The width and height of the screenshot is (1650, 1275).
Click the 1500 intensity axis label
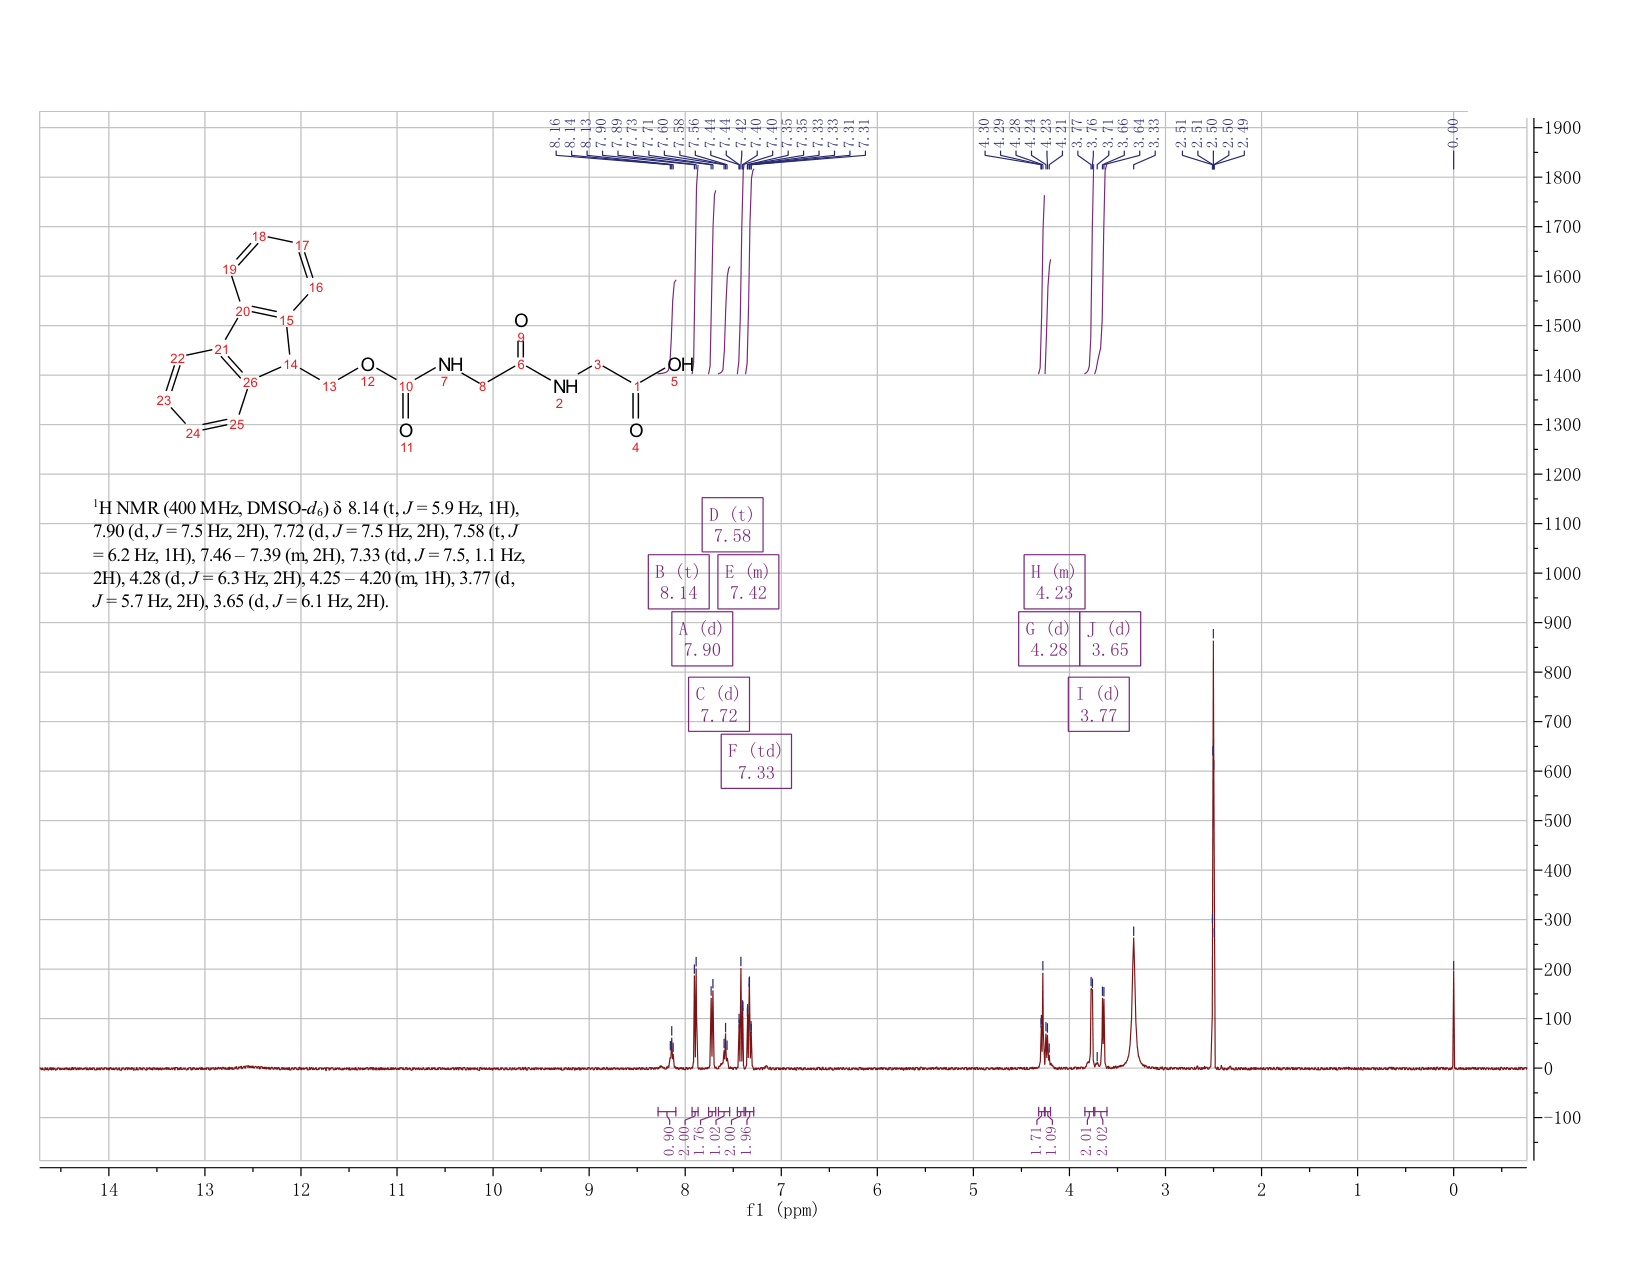(1562, 326)
